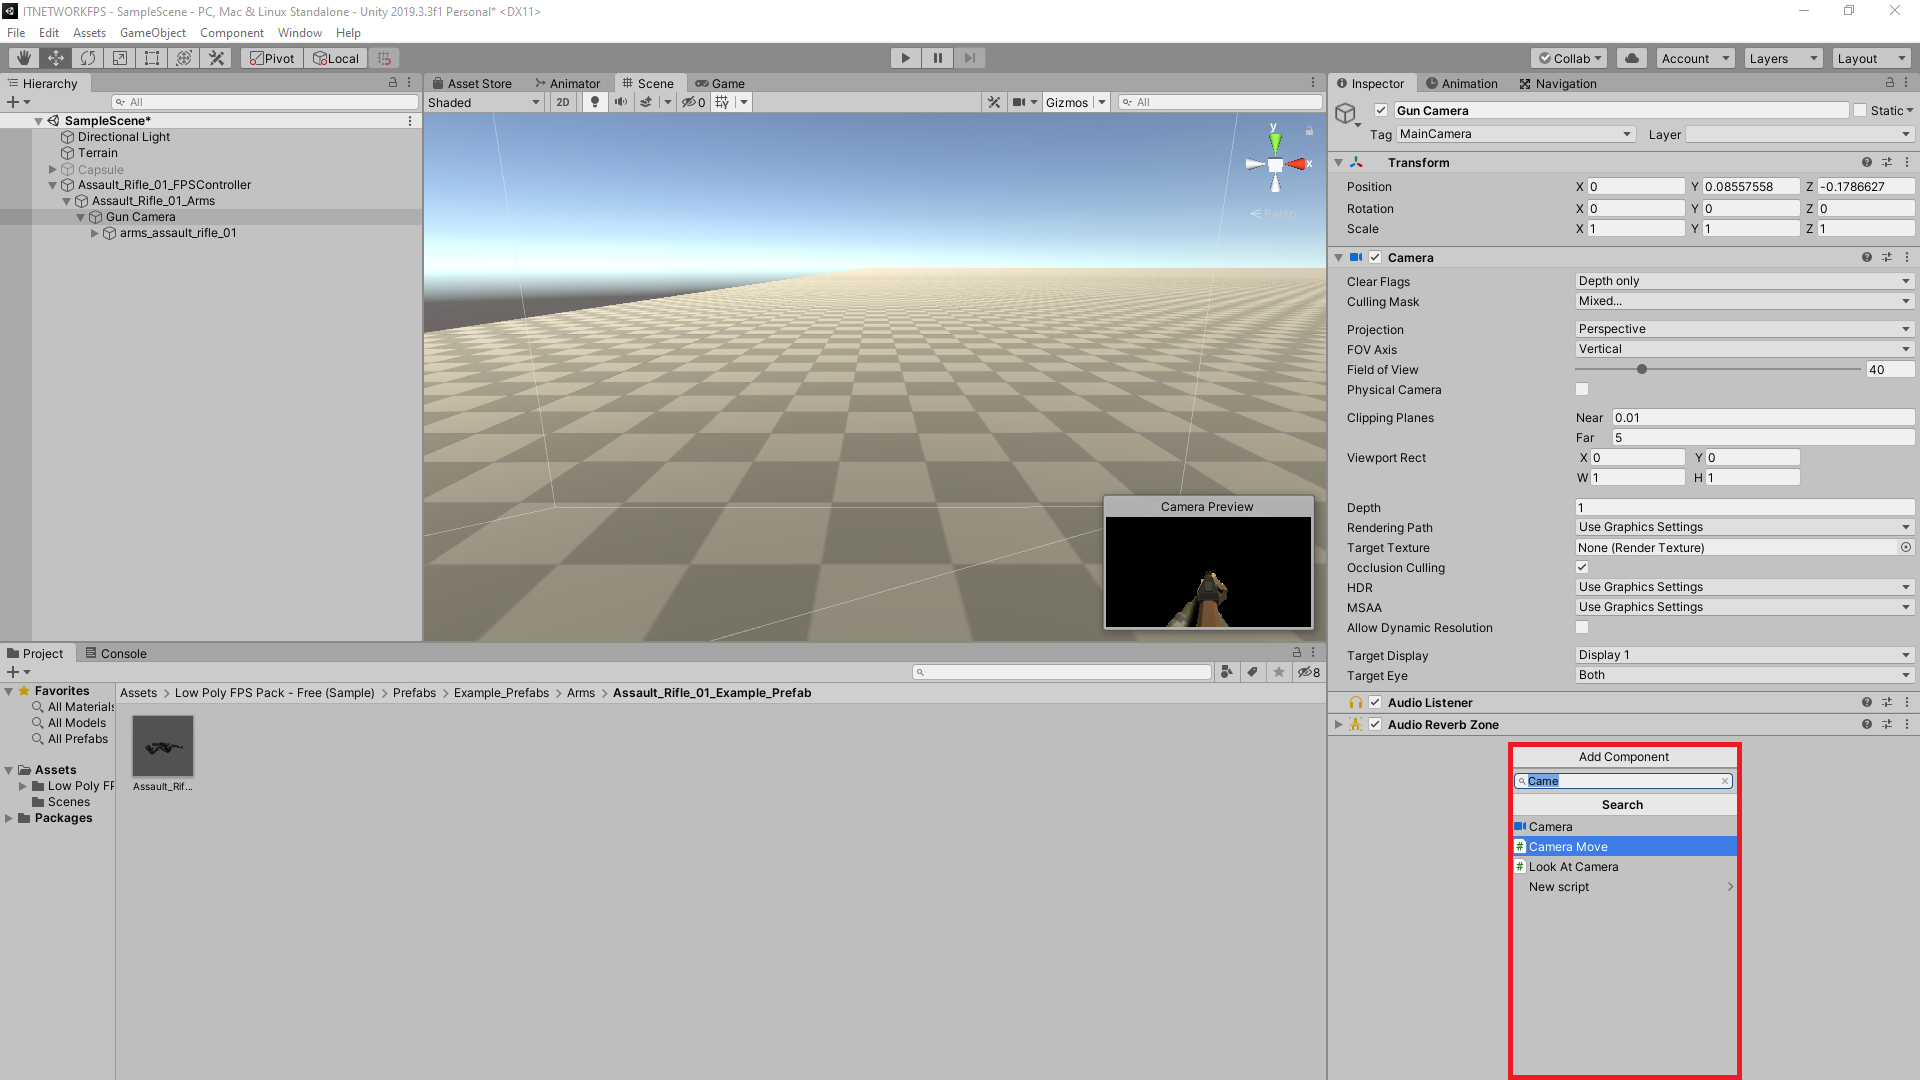
Task: Mute audio in the Scene view toolbar
Action: (621, 101)
